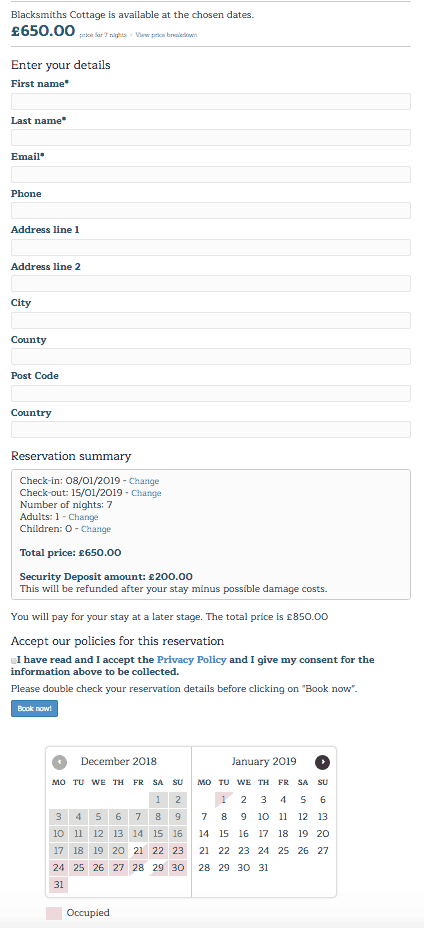
Task: Focus the First name field
Action: [x=211, y=101]
